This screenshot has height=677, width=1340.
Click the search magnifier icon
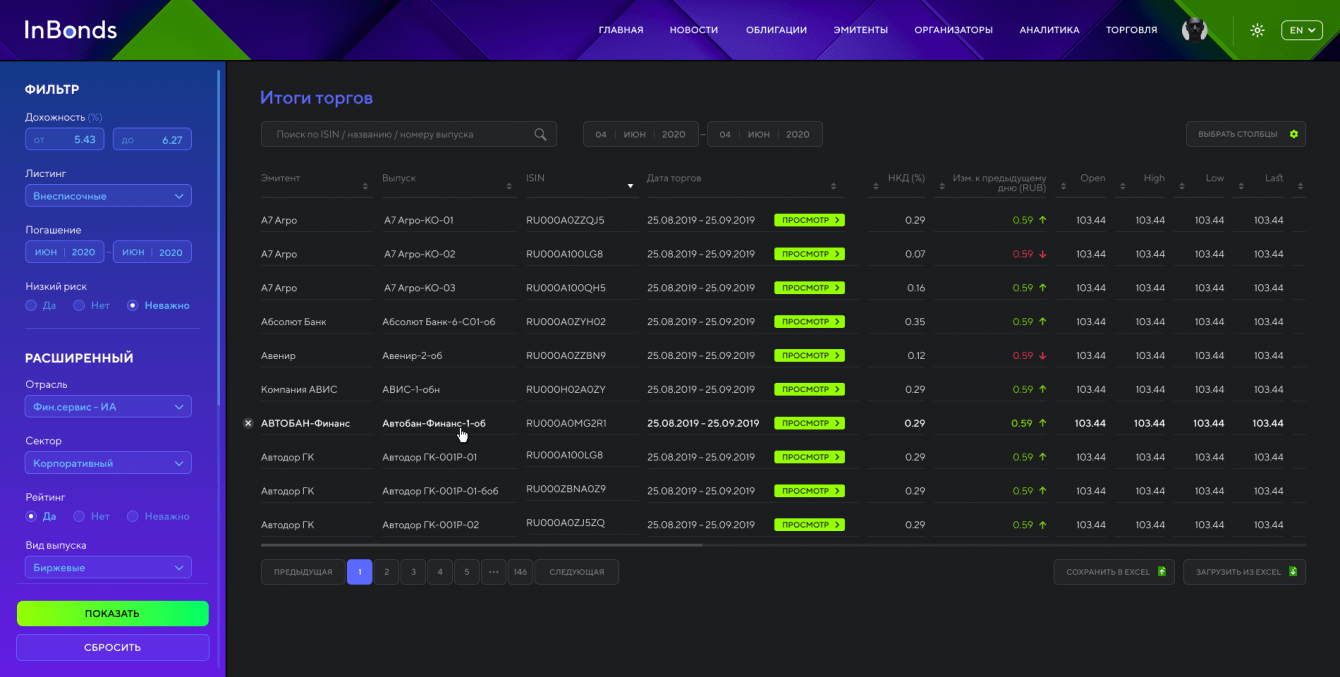click(540, 134)
